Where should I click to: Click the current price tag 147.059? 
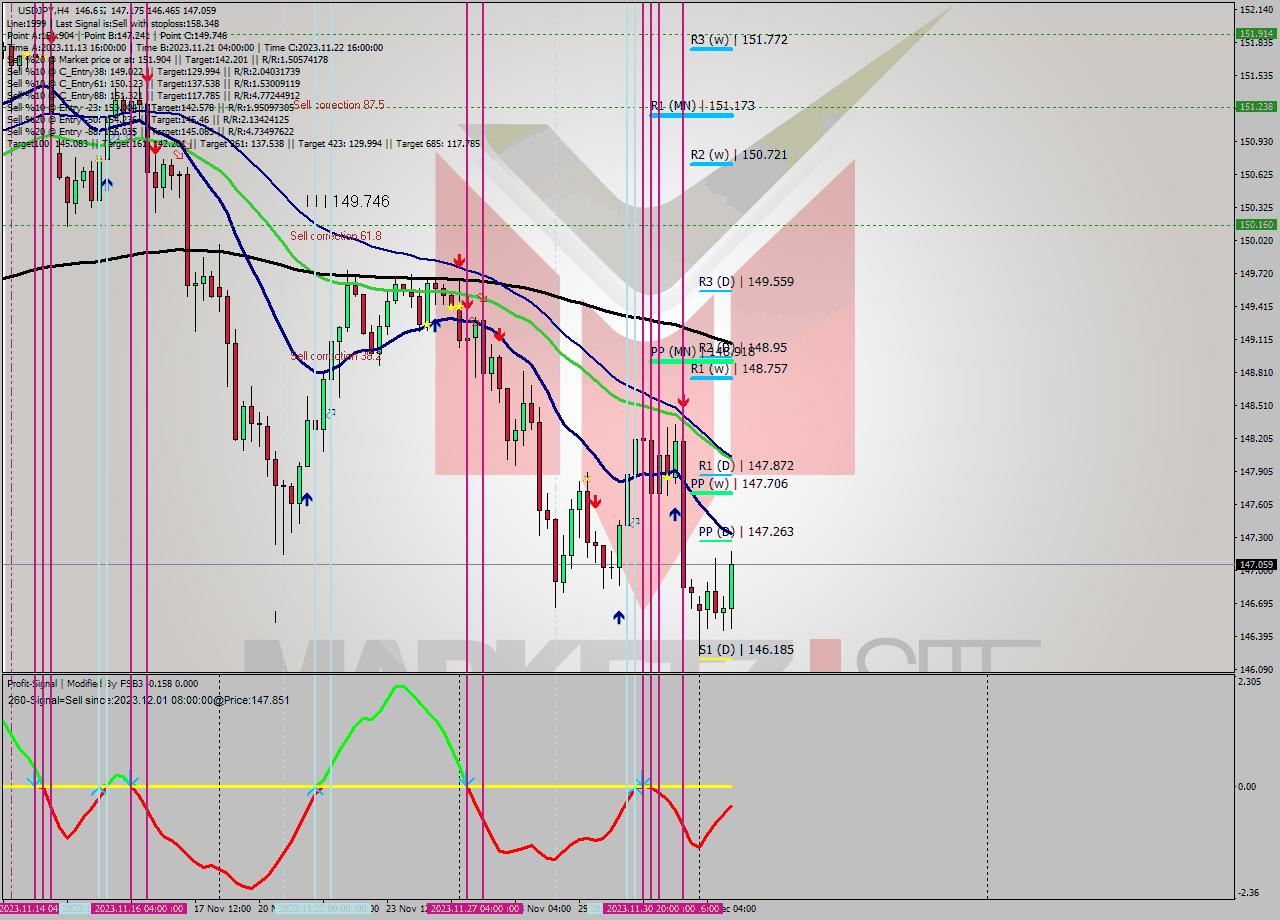pyautogui.click(x=1256, y=565)
